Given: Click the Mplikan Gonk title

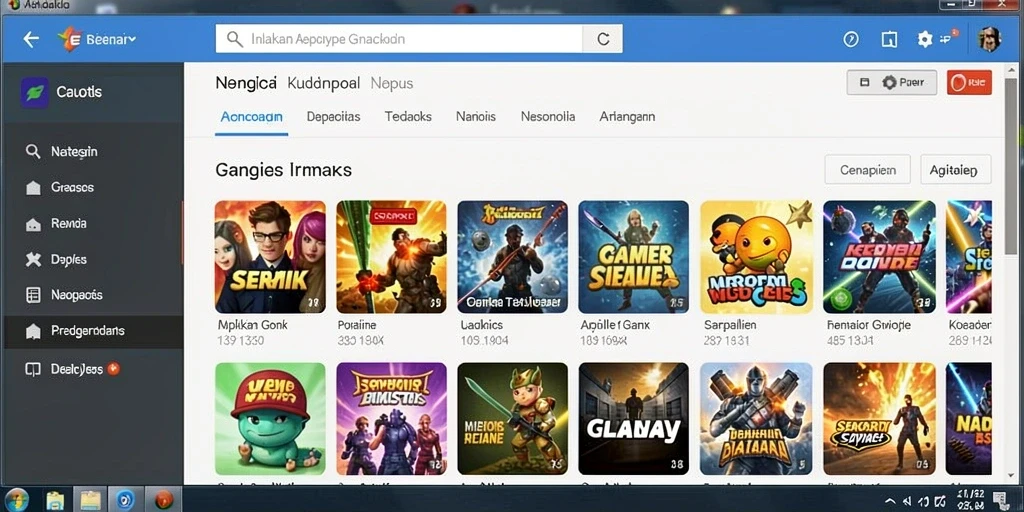Looking at the screenshot, I should (x=252, y=325).
